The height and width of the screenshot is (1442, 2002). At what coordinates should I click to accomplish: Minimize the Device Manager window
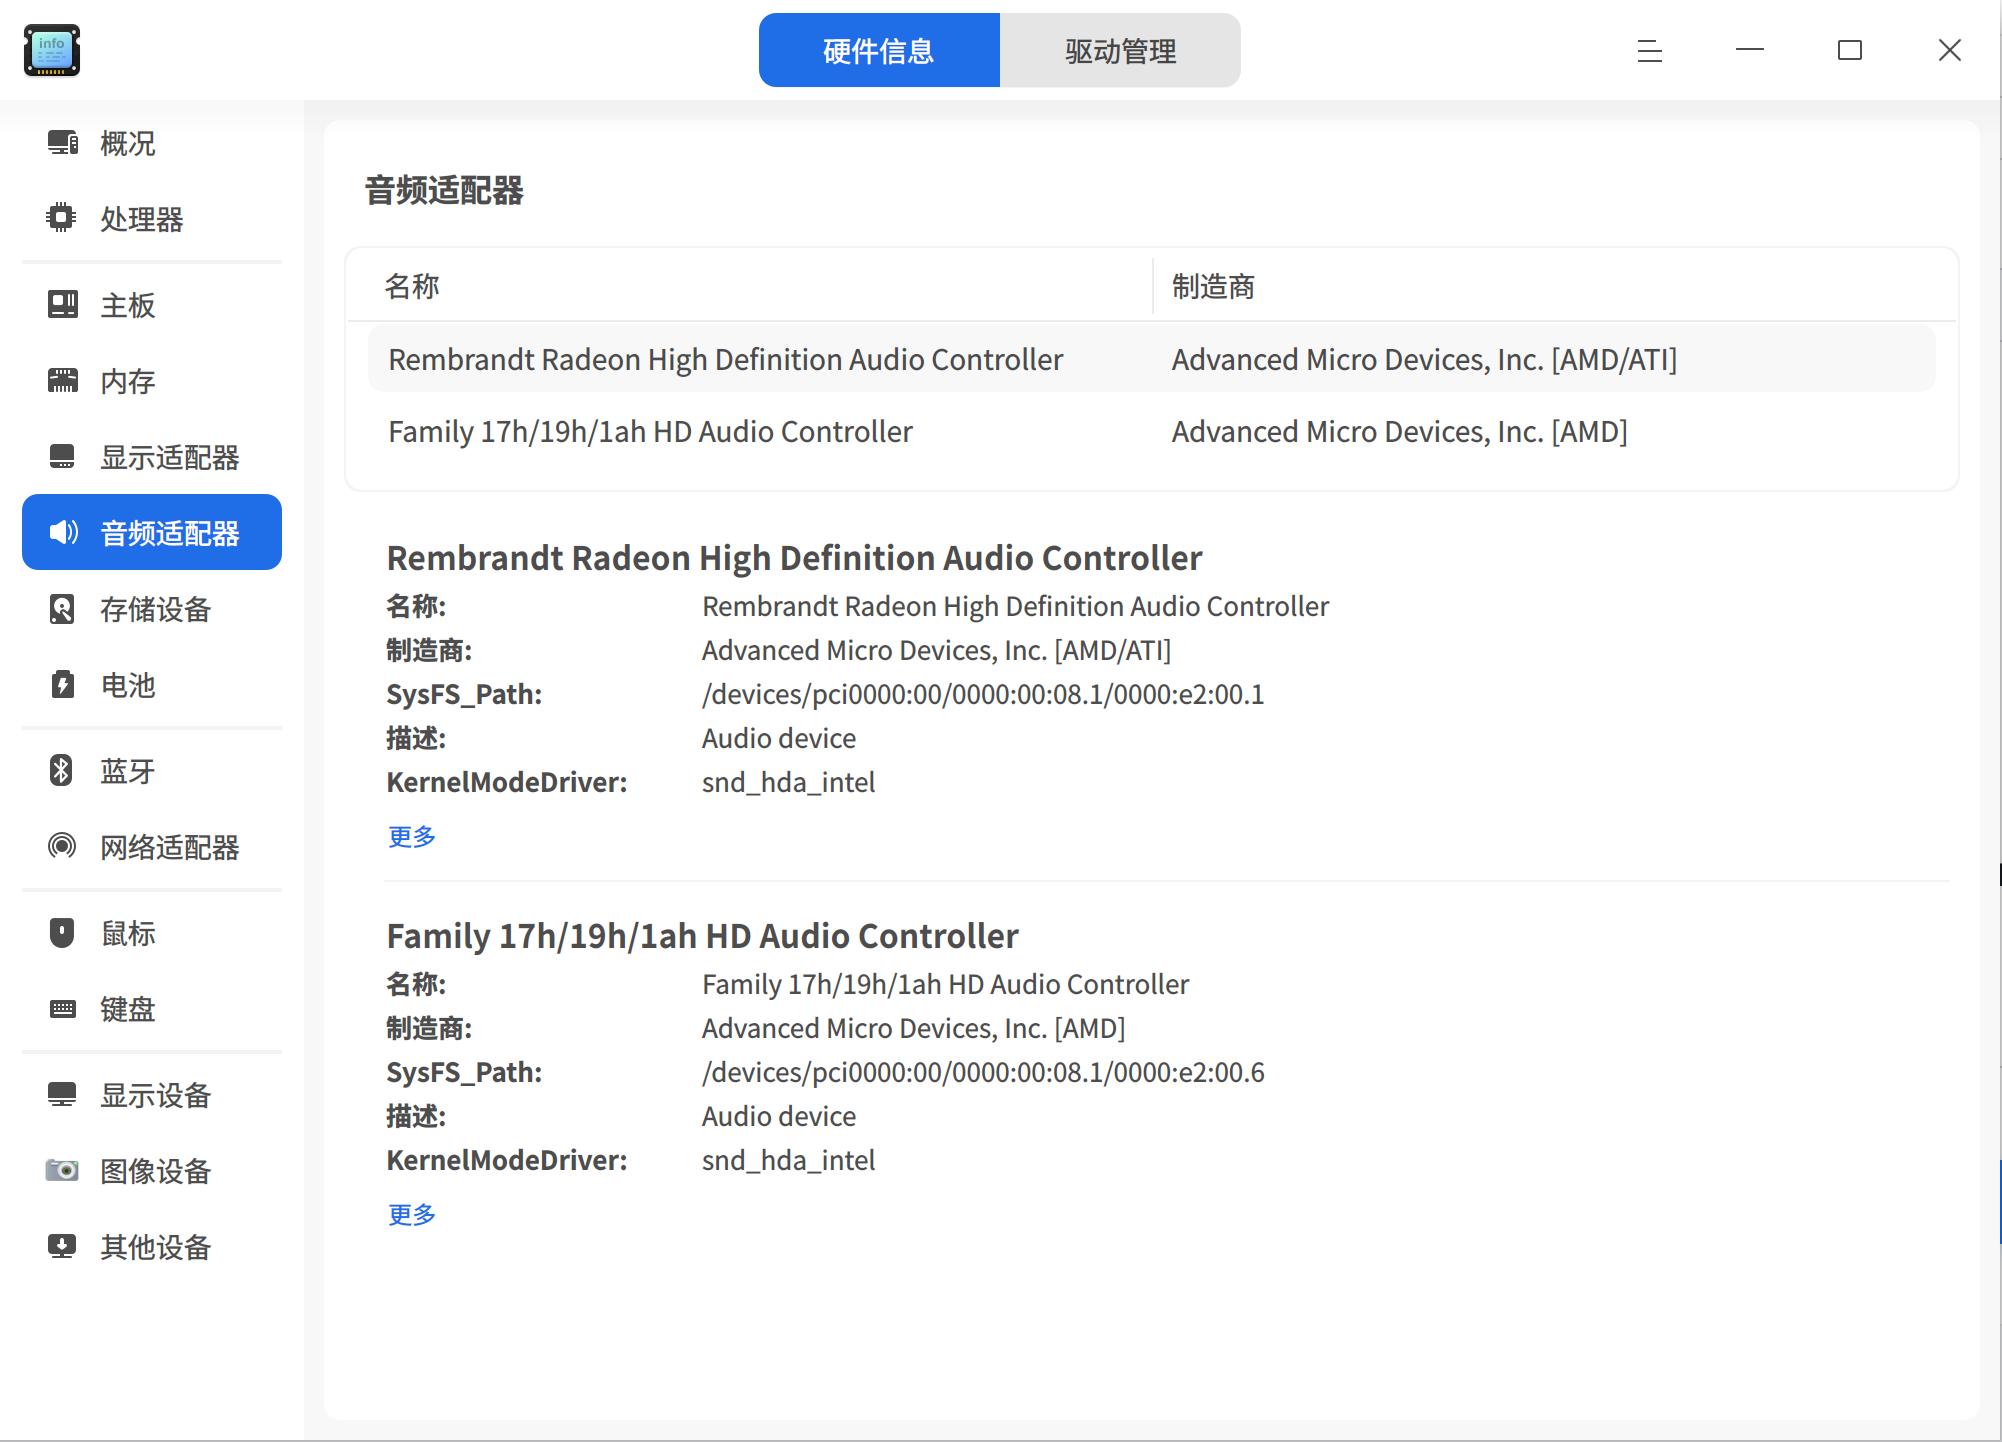click(x=1750, y=50)
